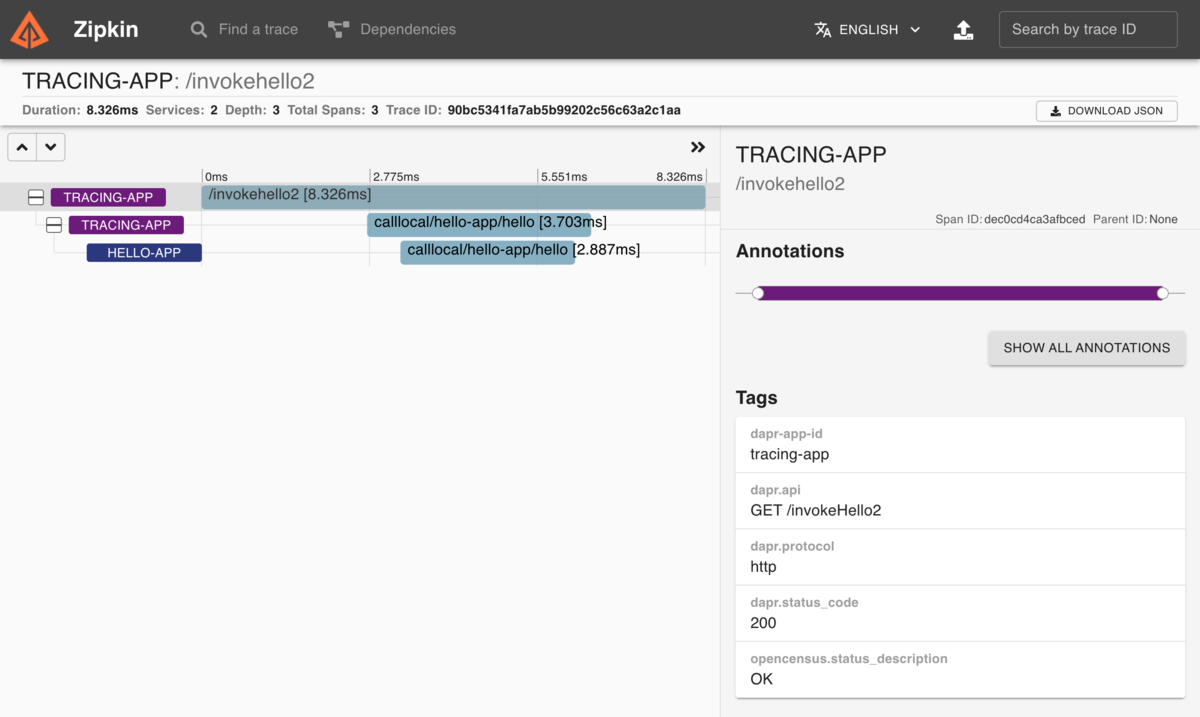This screenshot has height=717, width=1200.
Task: Click SHOW ALL ANNOTATIONS button
Action: (1087, 348)
